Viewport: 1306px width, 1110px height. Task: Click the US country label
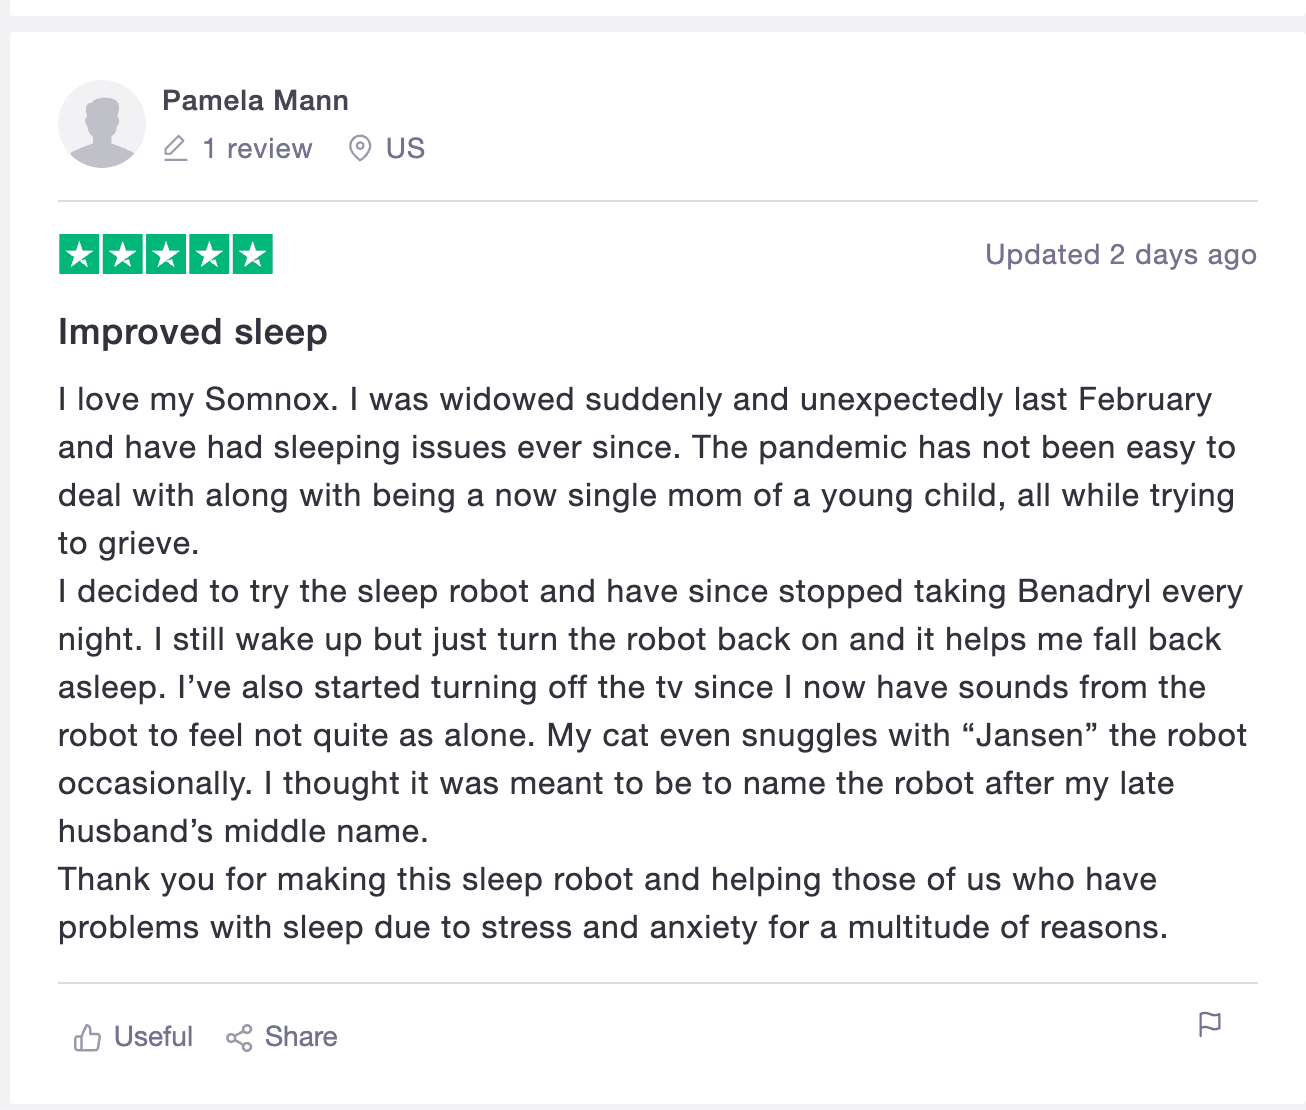coord(405,149)
